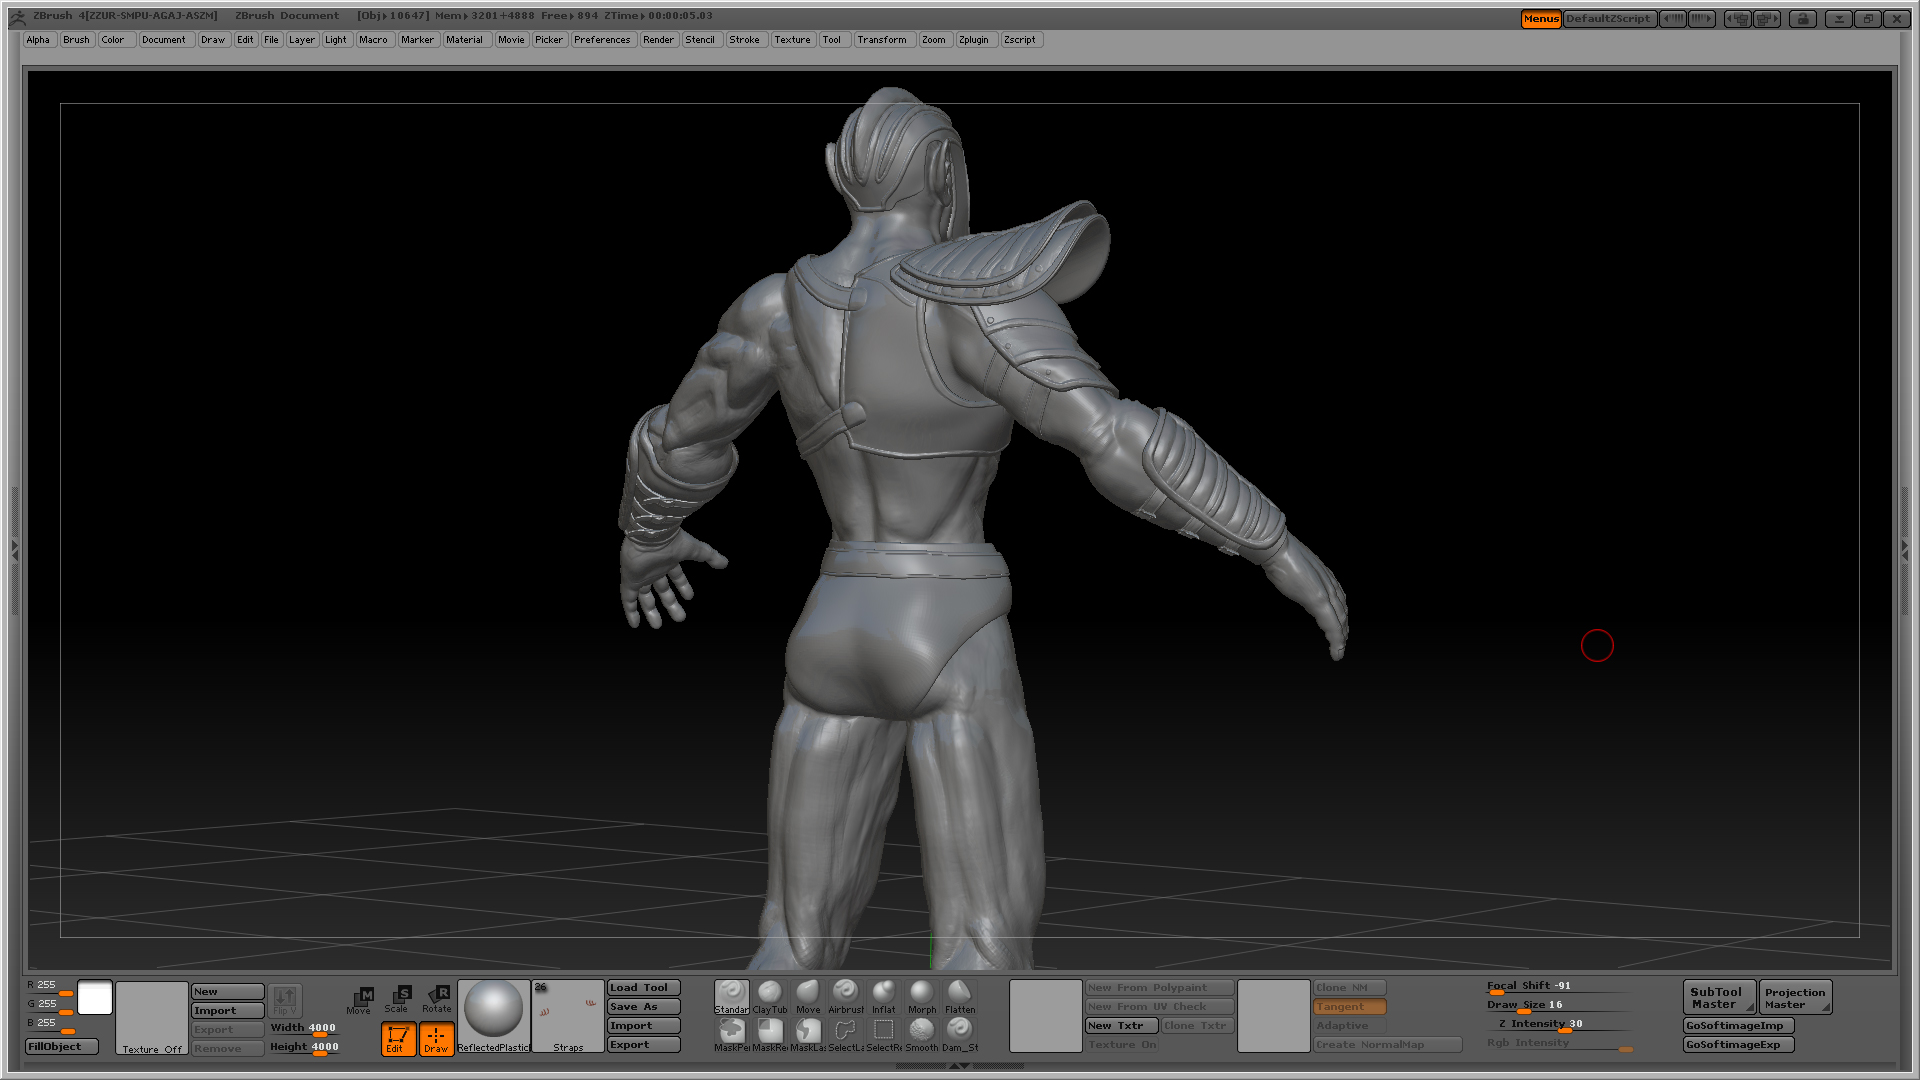This screenshot has width=1920, height=1080.
Task: Click the FillObject button
Action: click(62, 1047)
